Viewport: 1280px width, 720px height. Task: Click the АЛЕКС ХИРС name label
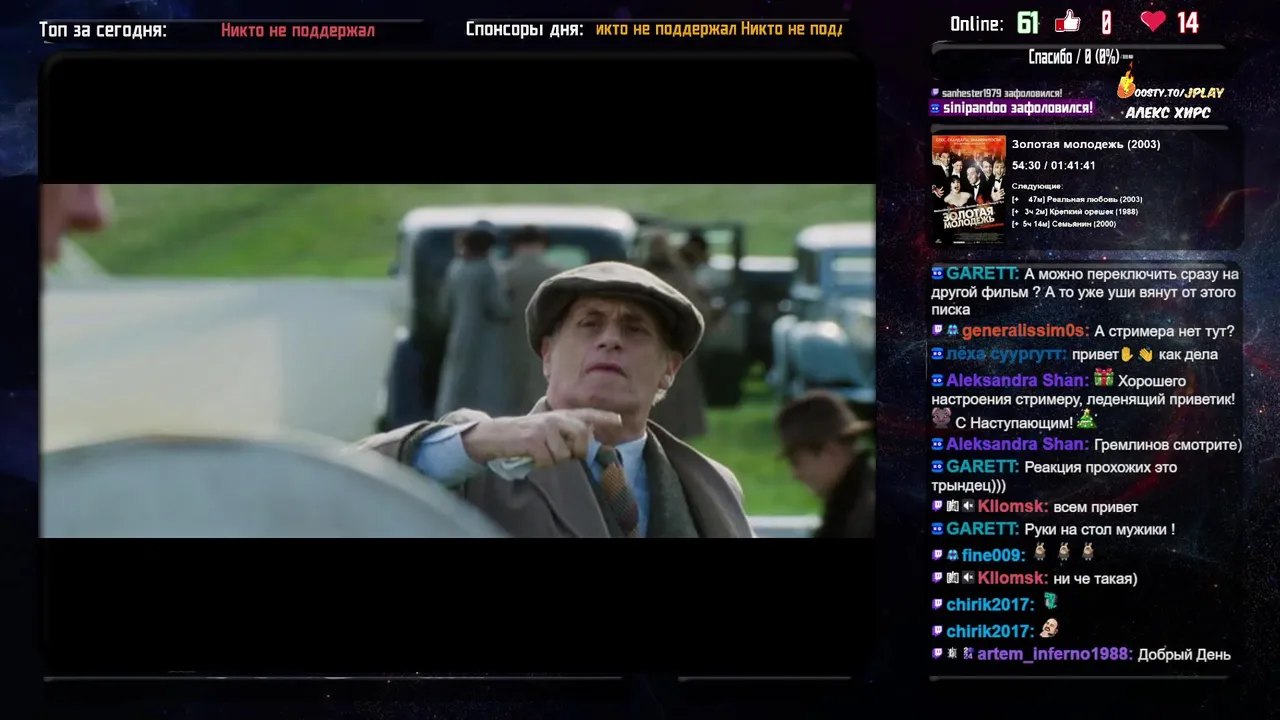tap(1168, 113)
